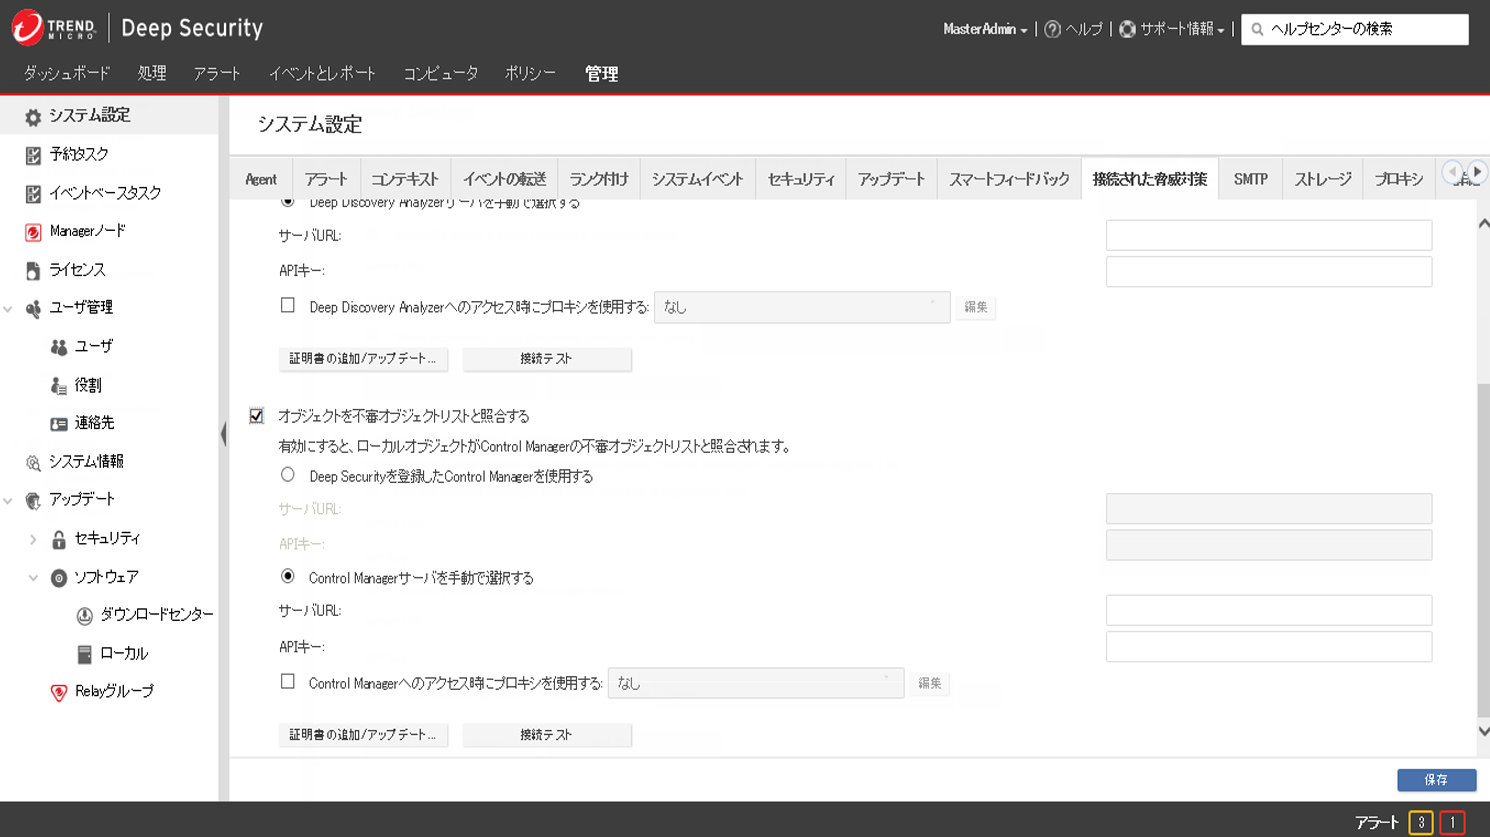Click the 保存 button
The height and width of the screenshot is (837, 1490).
pos(1436,780)
